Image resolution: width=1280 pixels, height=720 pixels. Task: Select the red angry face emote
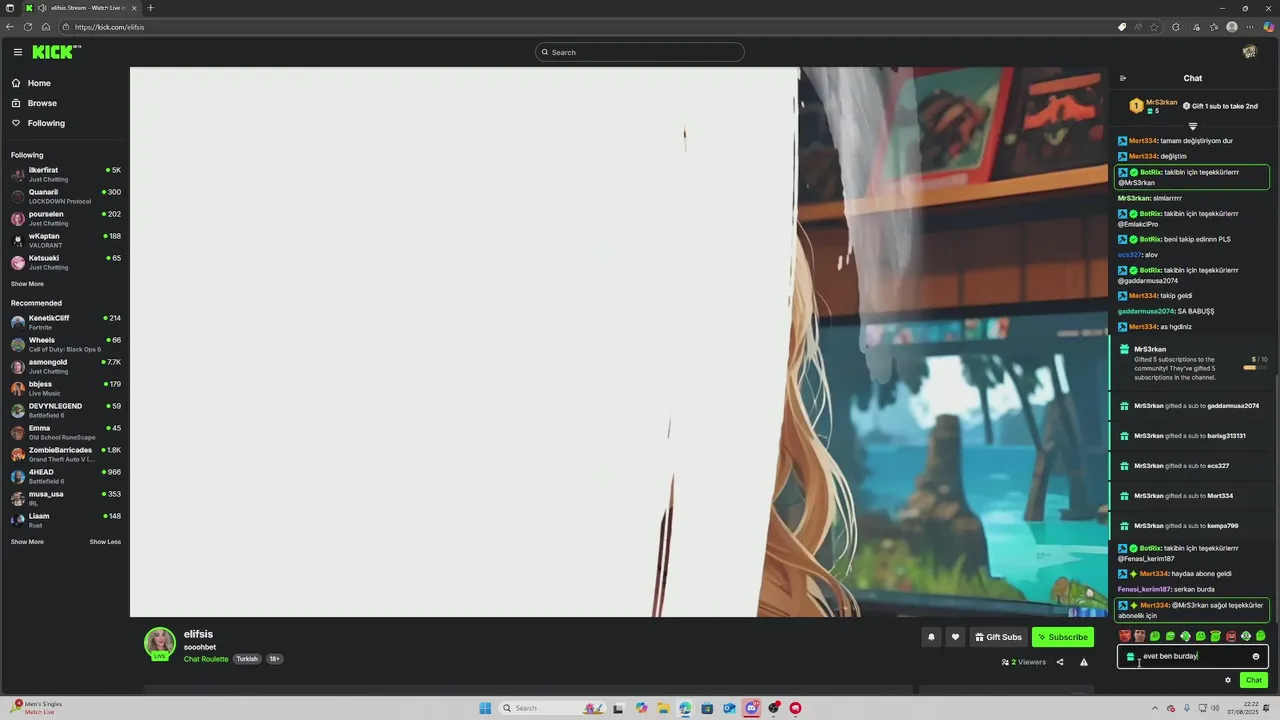pos(1231,636)
